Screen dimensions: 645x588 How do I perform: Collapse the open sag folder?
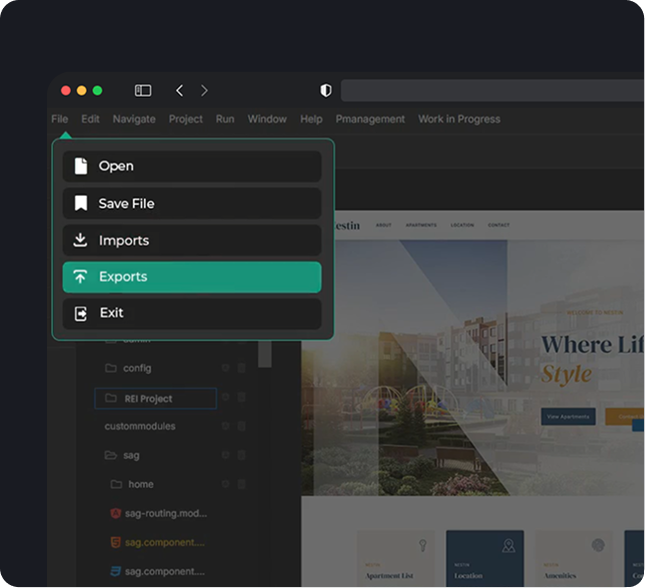(110, 455)
